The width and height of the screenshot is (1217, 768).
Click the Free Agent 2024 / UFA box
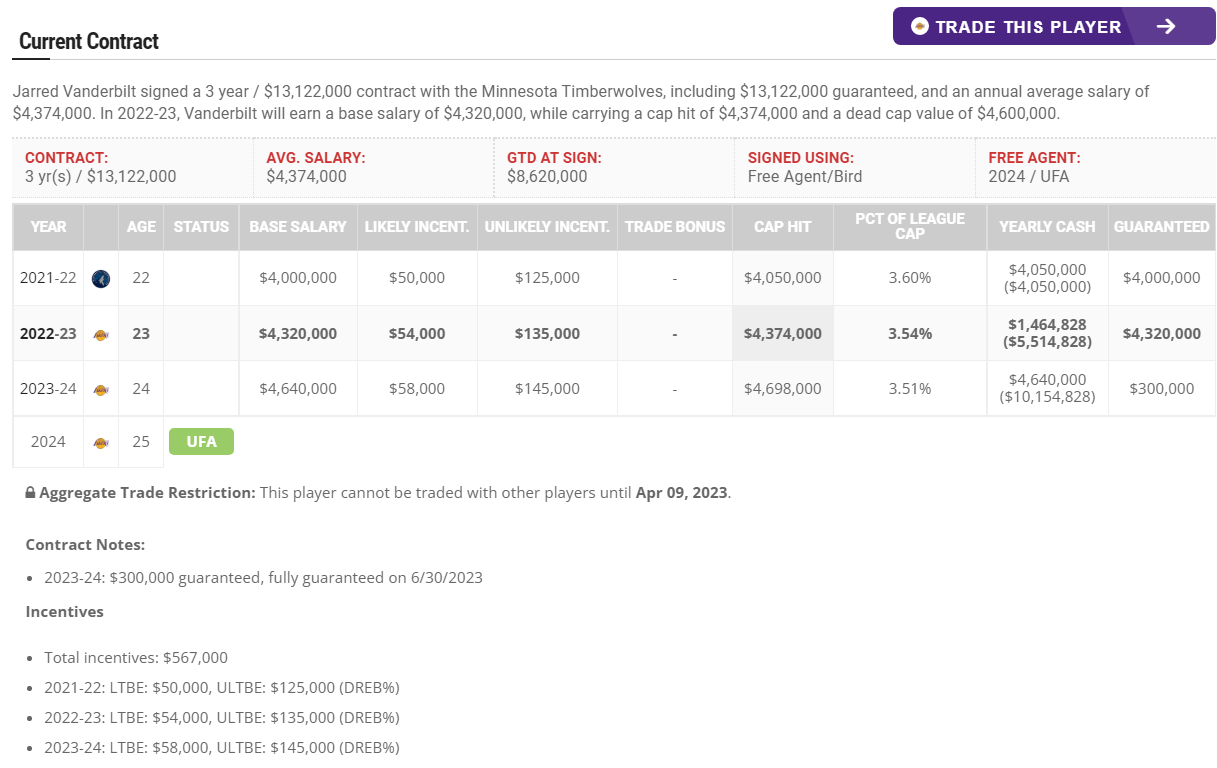[x=1094, y=167]
